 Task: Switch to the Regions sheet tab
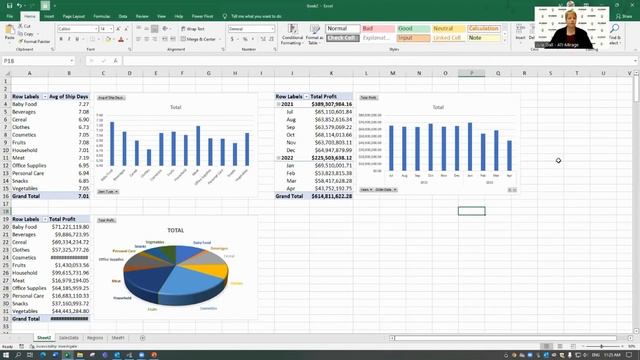[x=95, y=338]
